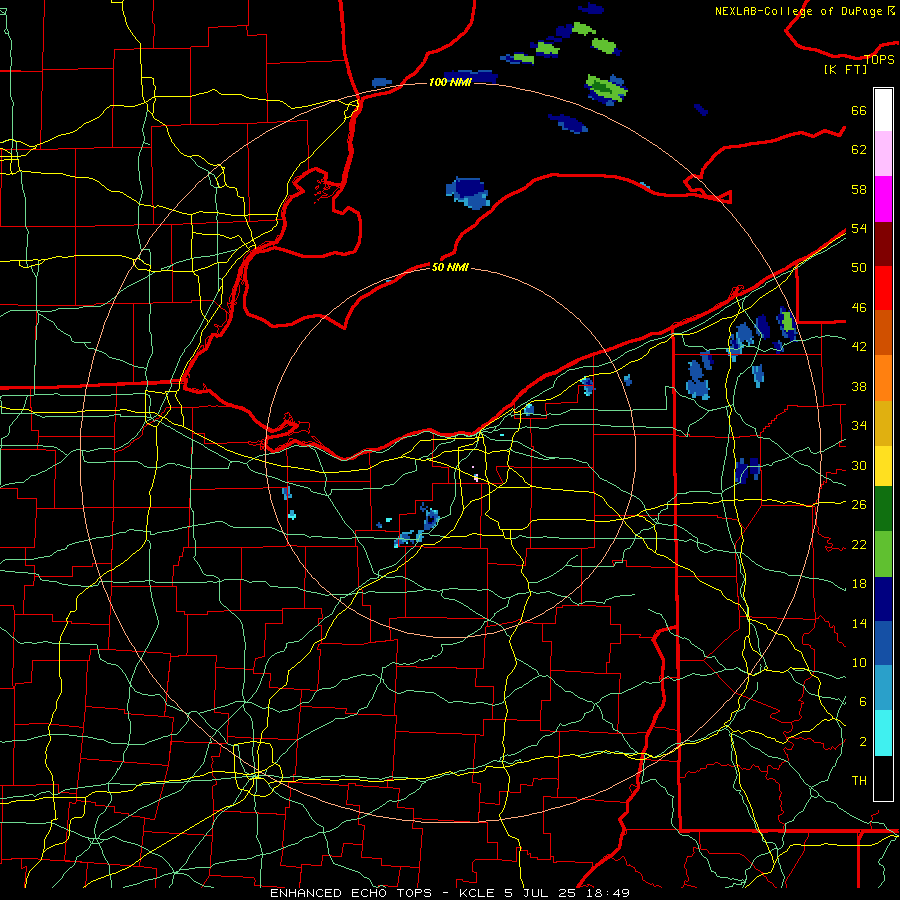Click the 50 NMI range ring label
Screen dimensions: 900x900
pos(450,267)
